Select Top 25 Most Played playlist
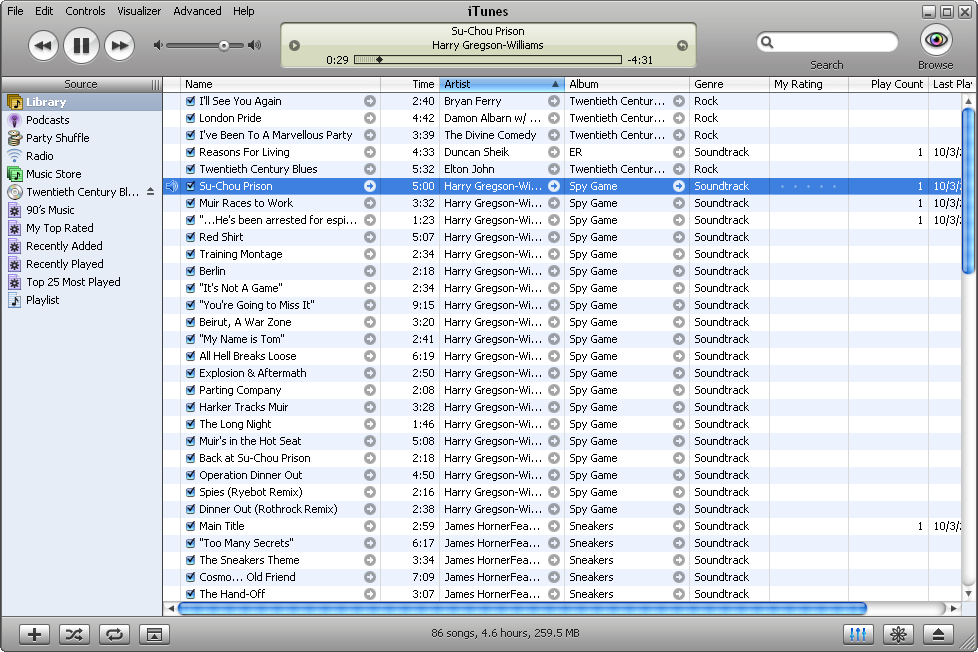The height and width of the screenshot is (652, 978). point(73,282)
